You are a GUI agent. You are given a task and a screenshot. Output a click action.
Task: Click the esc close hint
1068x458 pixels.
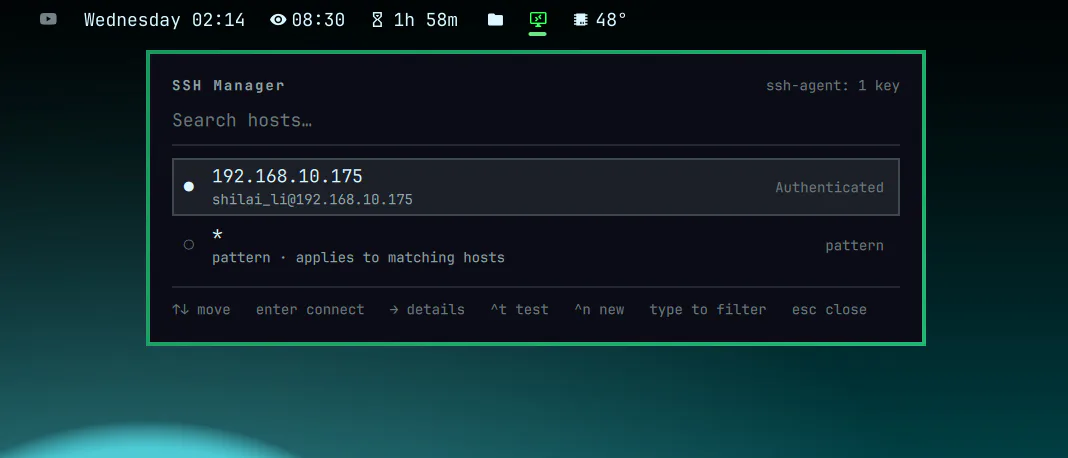[829, 309]
